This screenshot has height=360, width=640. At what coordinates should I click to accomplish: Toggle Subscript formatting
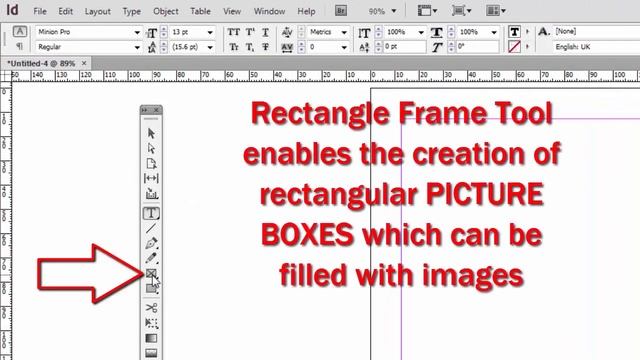(x=250, y=47)
